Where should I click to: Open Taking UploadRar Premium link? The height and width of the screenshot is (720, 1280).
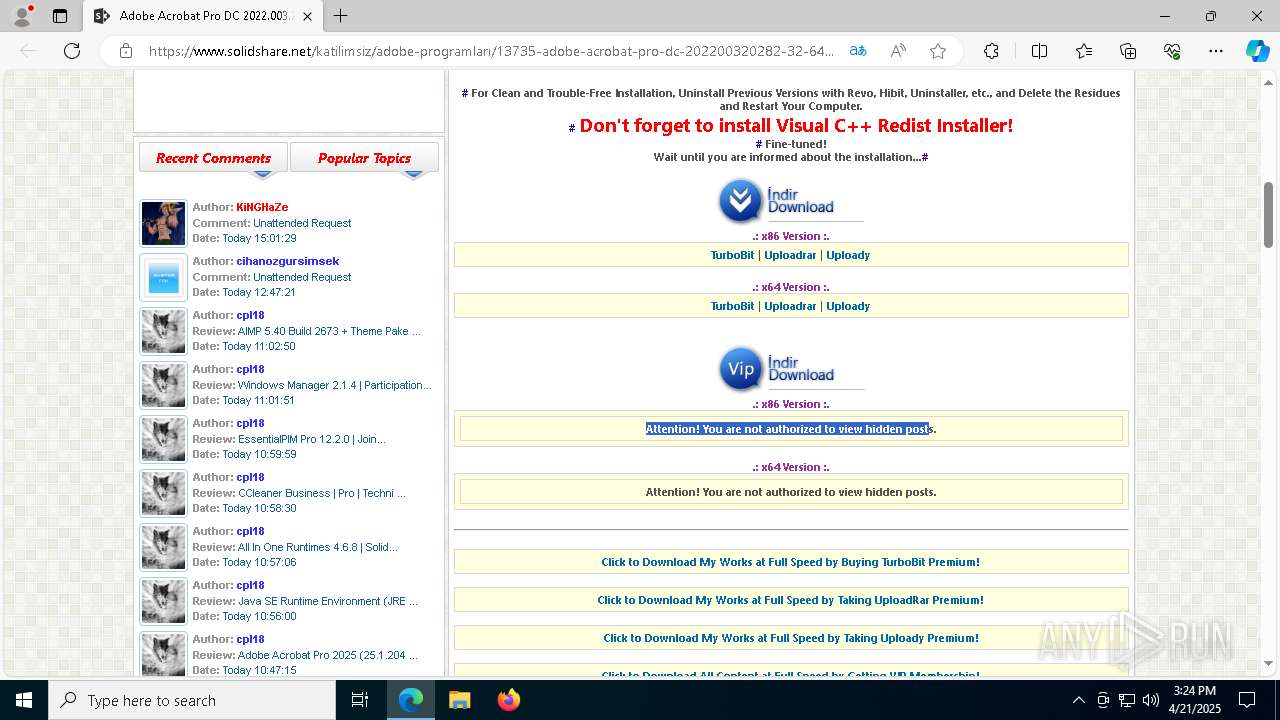click(x=790, y=600)
